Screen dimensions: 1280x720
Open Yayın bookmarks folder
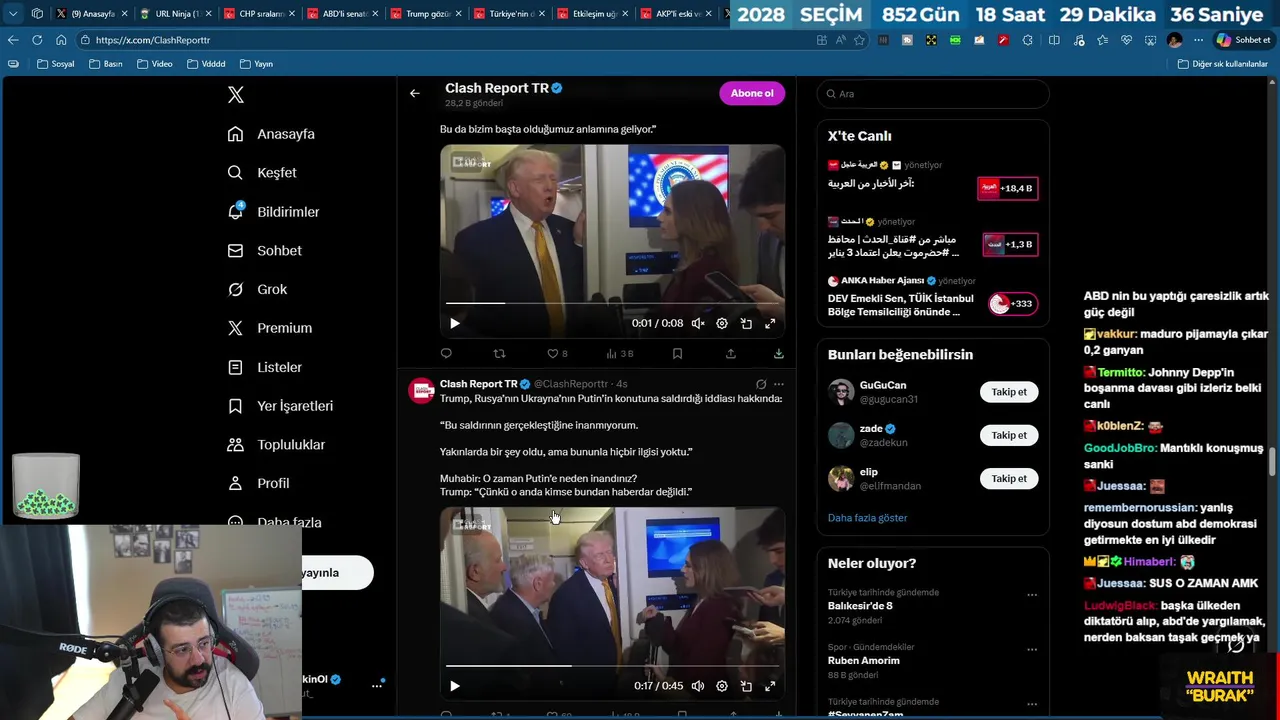(x=257, y=64)
